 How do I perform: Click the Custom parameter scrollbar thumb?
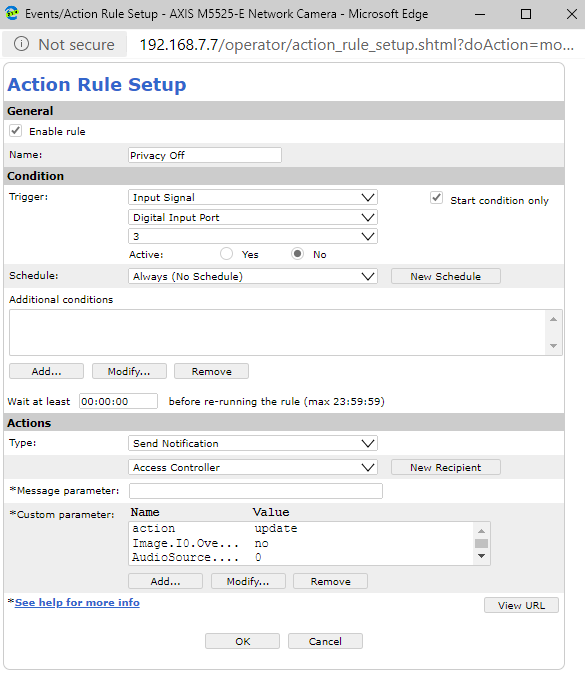tap(482, 543)
